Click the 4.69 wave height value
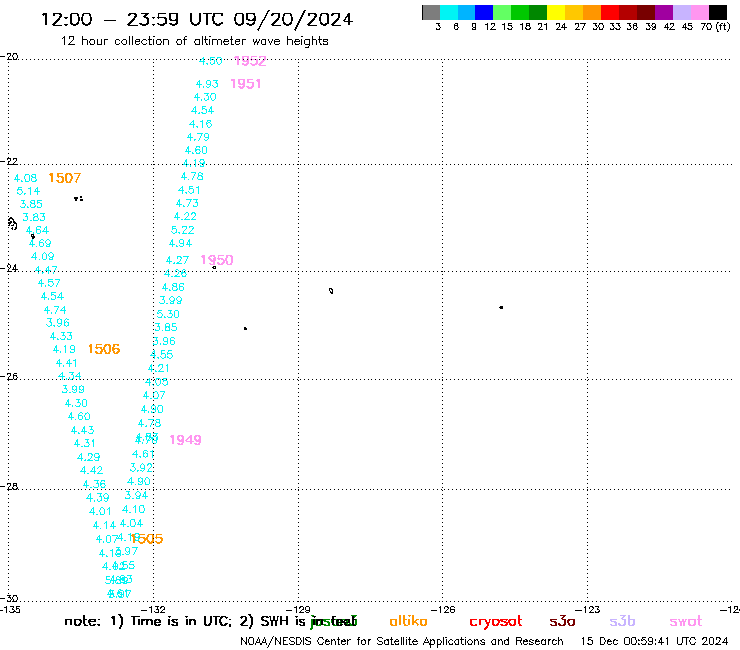740x650 pixels. point(40,243)
